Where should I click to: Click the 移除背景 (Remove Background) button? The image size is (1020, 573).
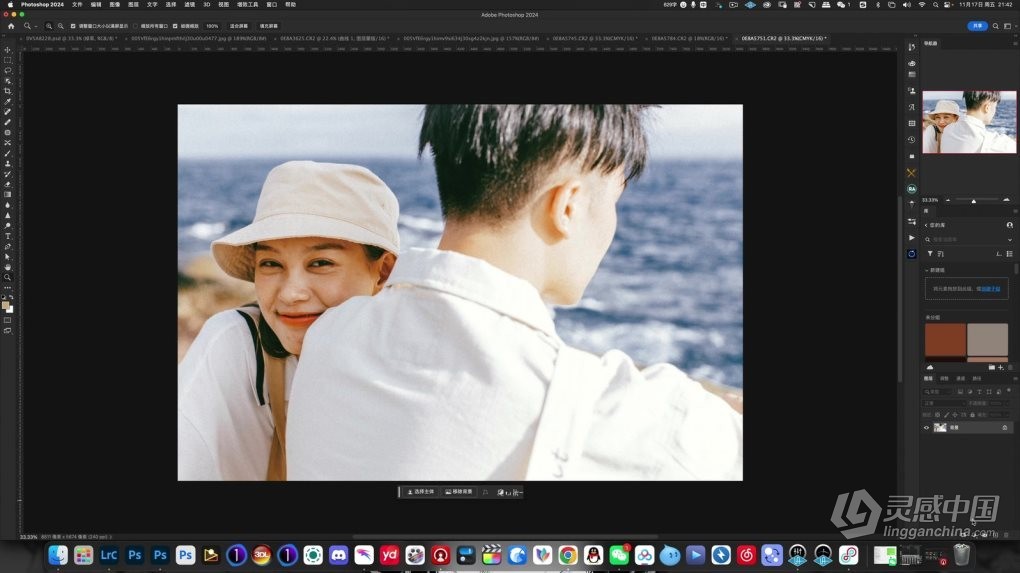coord(460,492)
